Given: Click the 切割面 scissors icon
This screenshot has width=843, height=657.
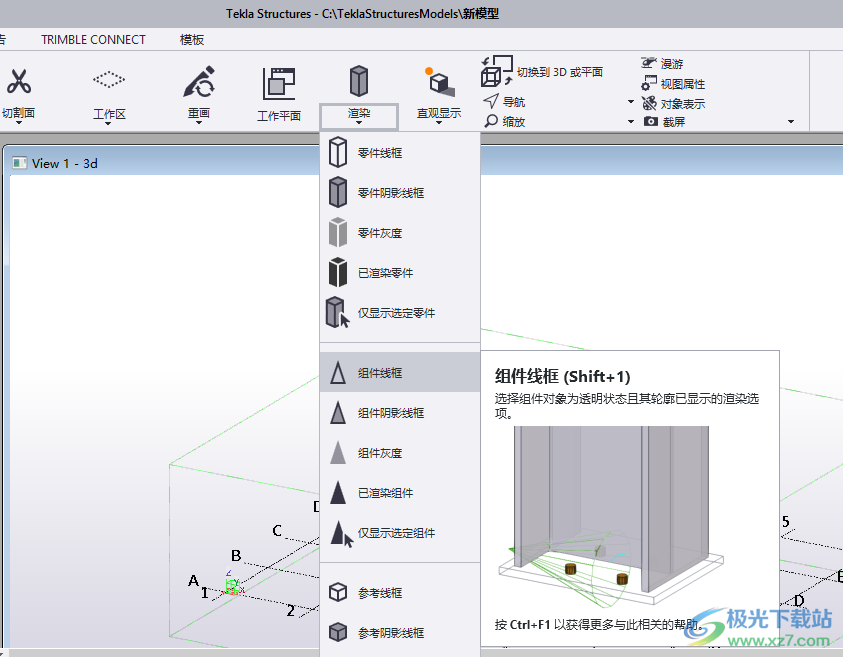Looking at the screenshot, I should [19, 81].
